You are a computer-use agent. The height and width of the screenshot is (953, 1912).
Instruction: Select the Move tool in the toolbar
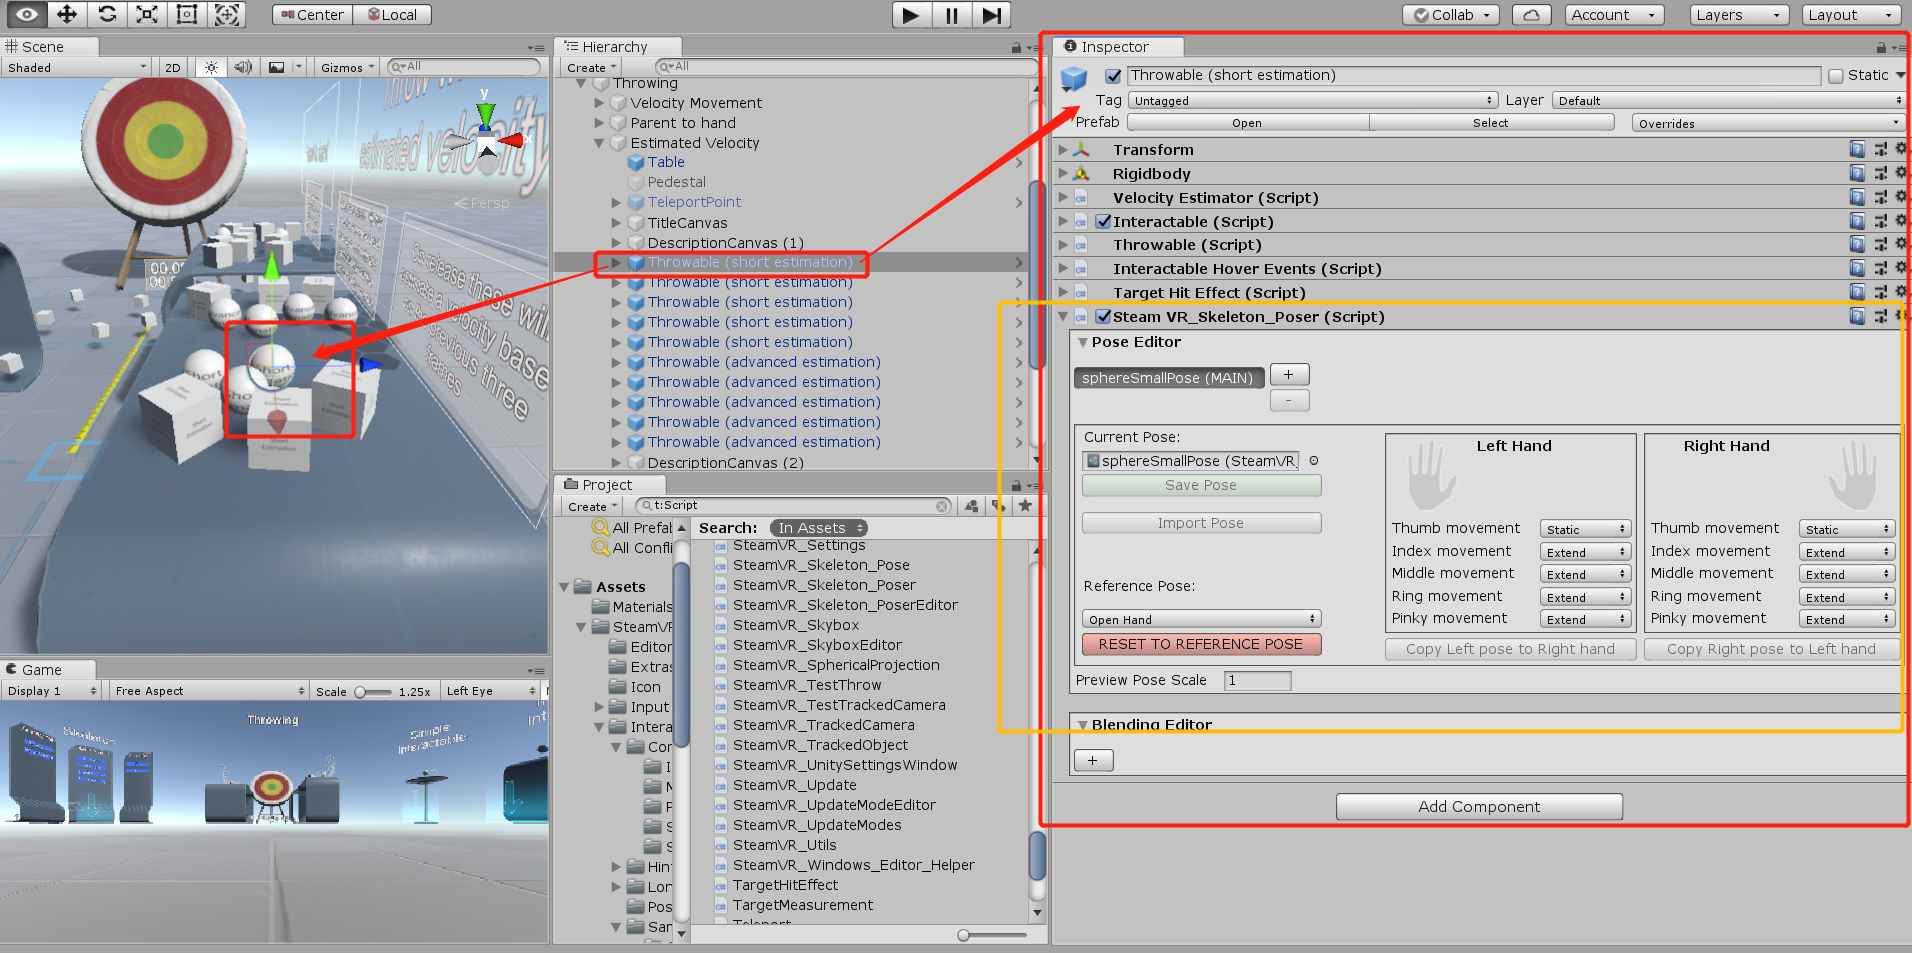(66, 14)
